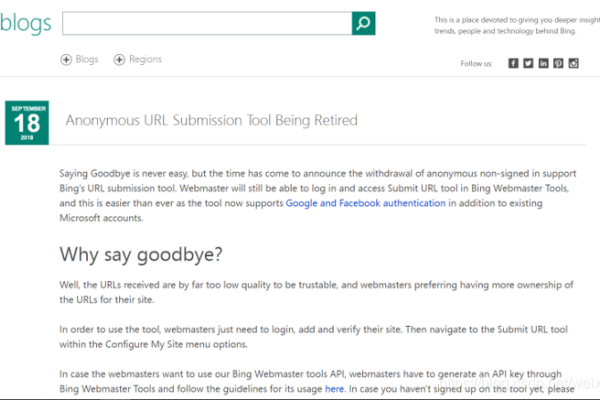Click the green search magnifier button
600x400 pixels.
363,23
